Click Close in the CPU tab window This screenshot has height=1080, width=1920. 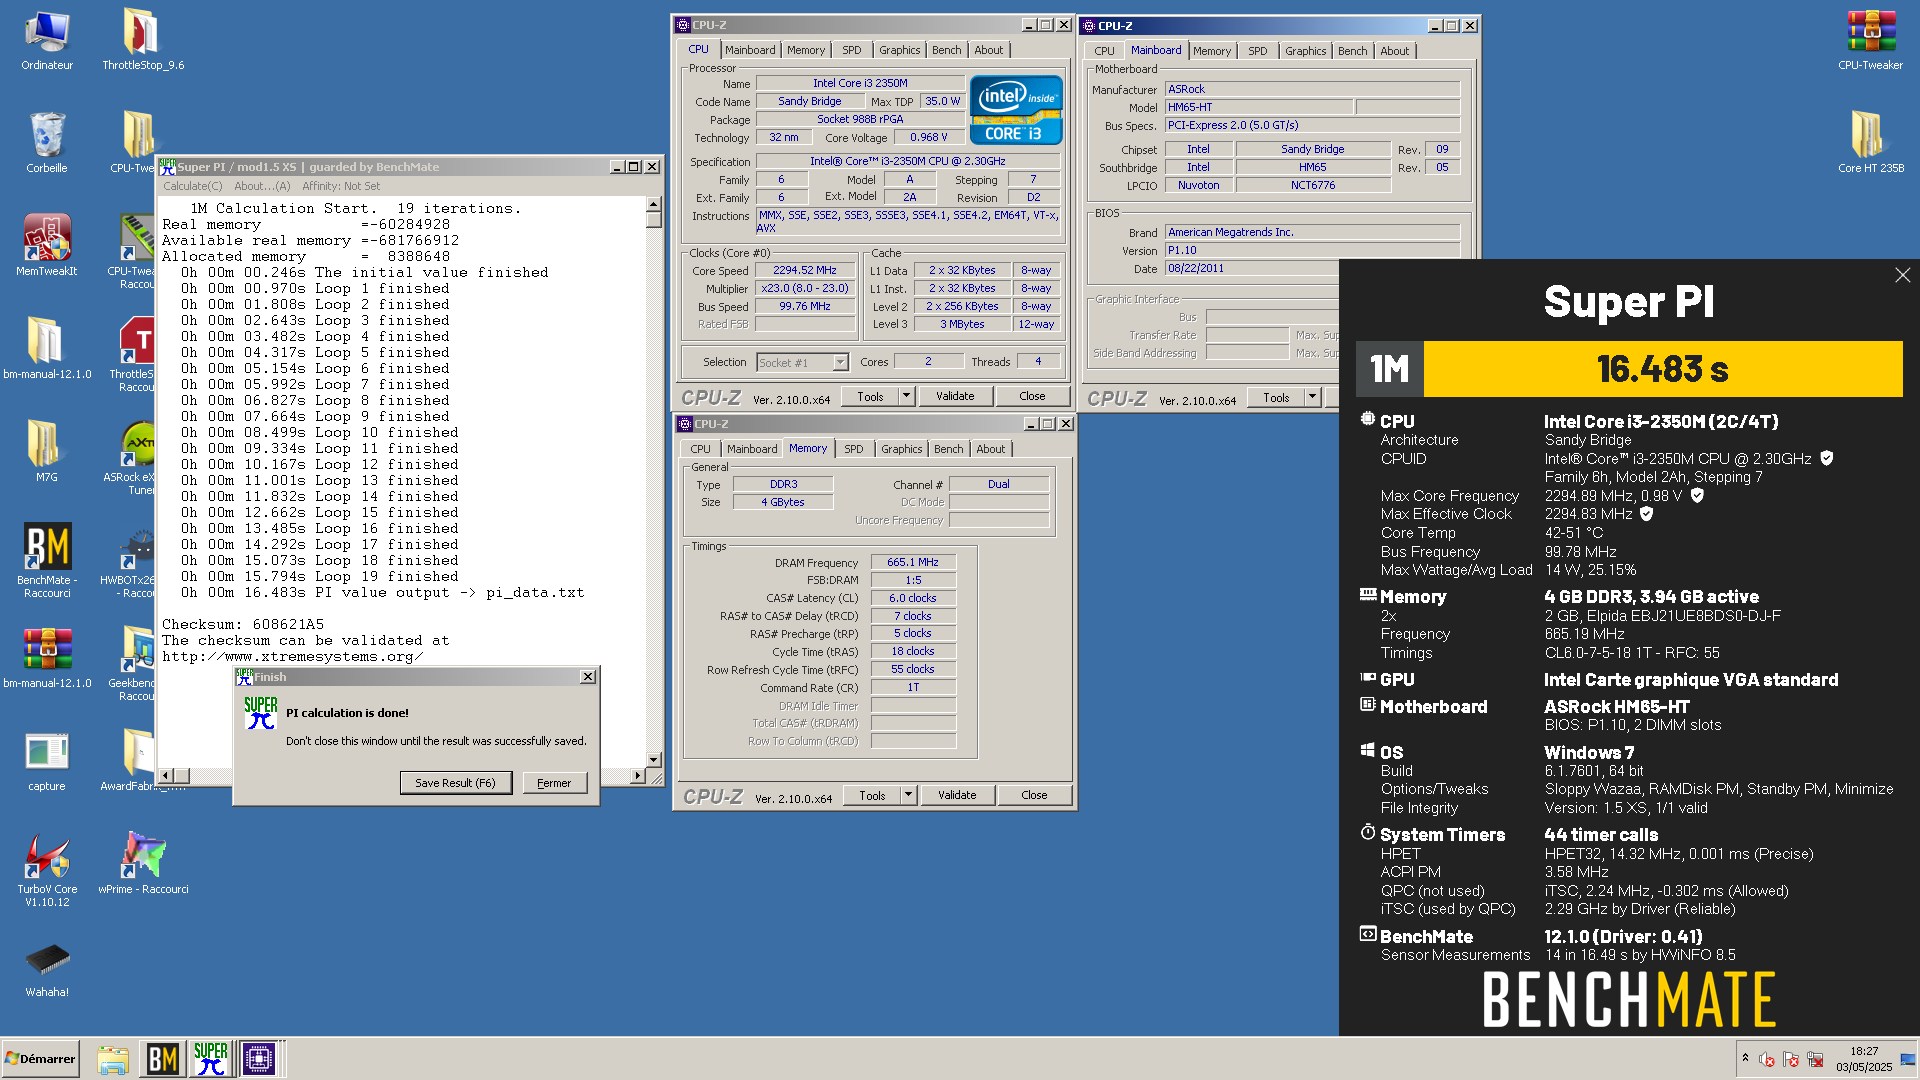(x=1032, y=396)
